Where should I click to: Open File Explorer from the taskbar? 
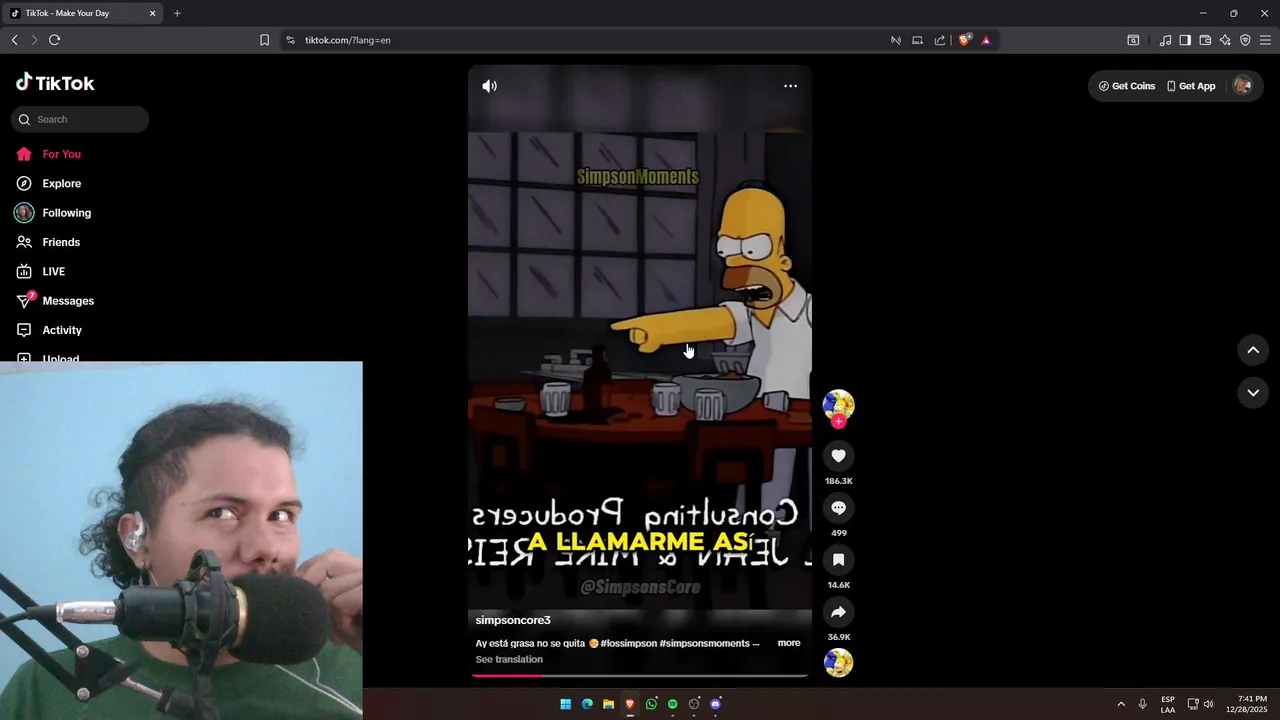point(608,704)
